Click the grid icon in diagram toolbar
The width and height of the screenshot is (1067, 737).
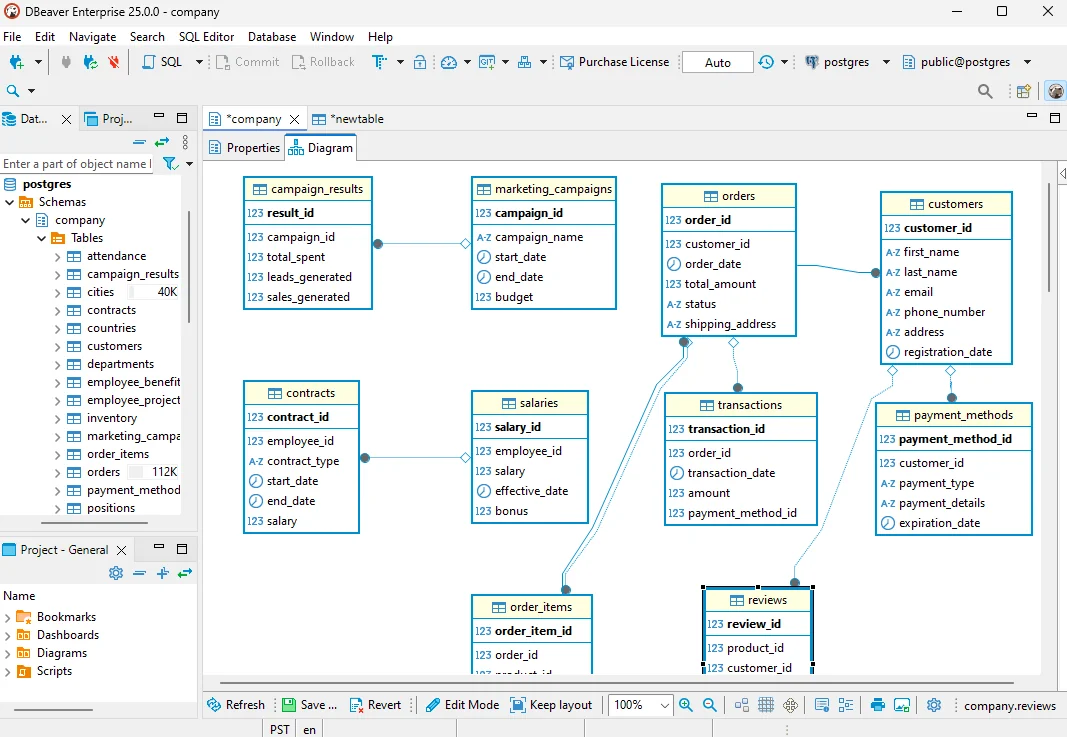[766, 705]
